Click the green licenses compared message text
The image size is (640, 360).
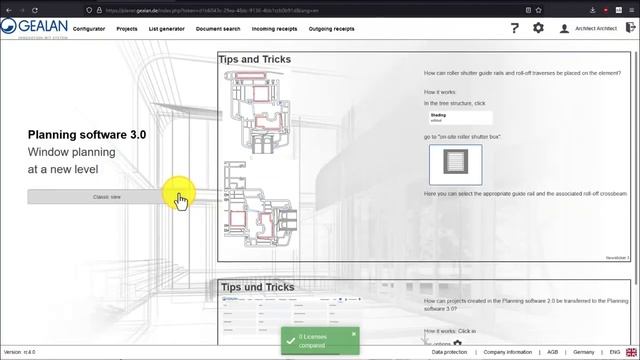point(312,341)
